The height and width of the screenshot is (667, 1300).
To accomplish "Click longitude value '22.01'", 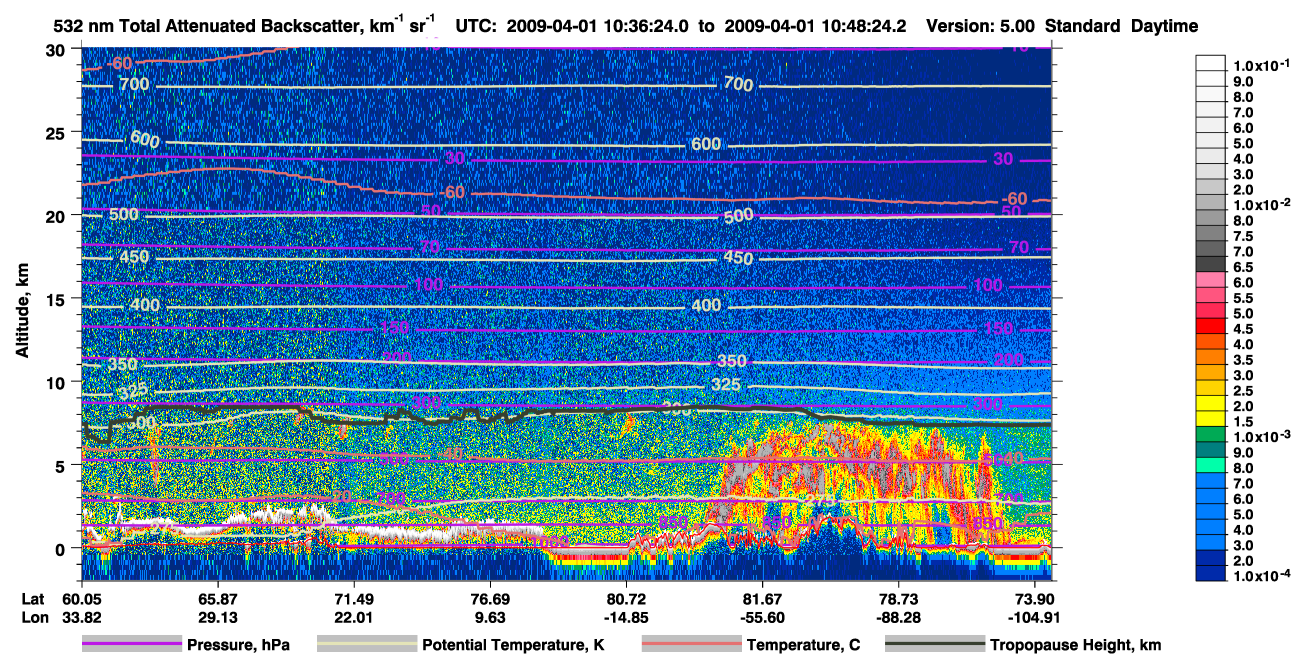I will pos(353,617).
